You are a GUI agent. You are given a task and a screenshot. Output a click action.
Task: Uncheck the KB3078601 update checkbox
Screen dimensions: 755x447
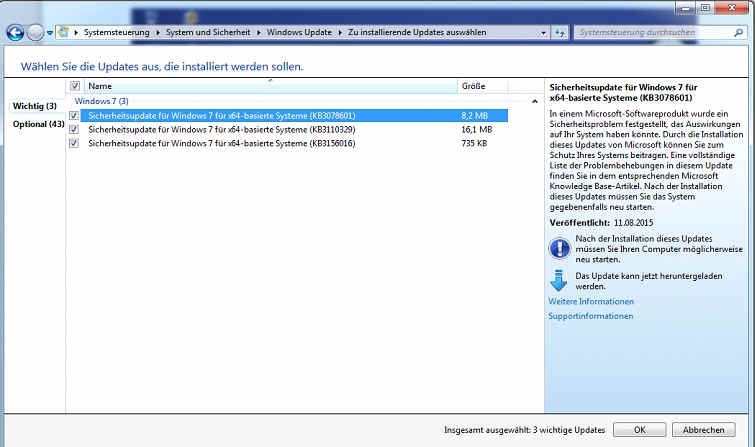[74, 116]
